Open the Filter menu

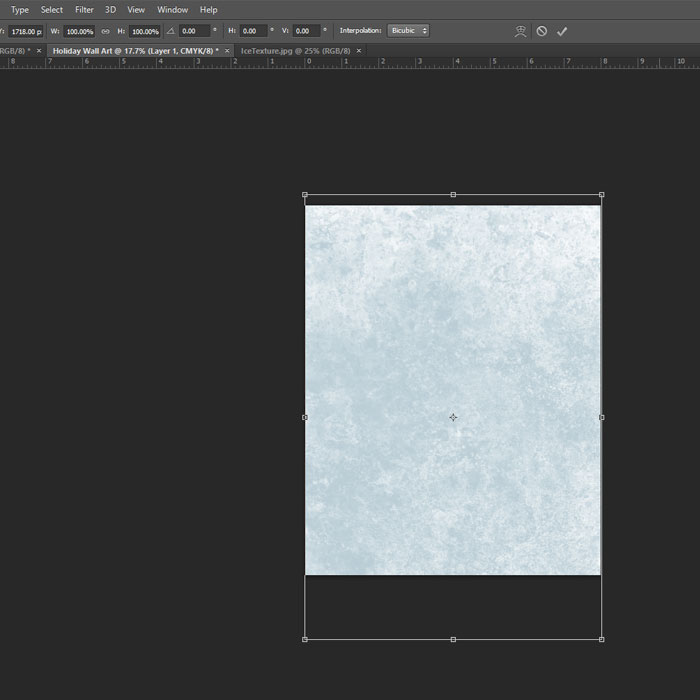click(84, 10)
